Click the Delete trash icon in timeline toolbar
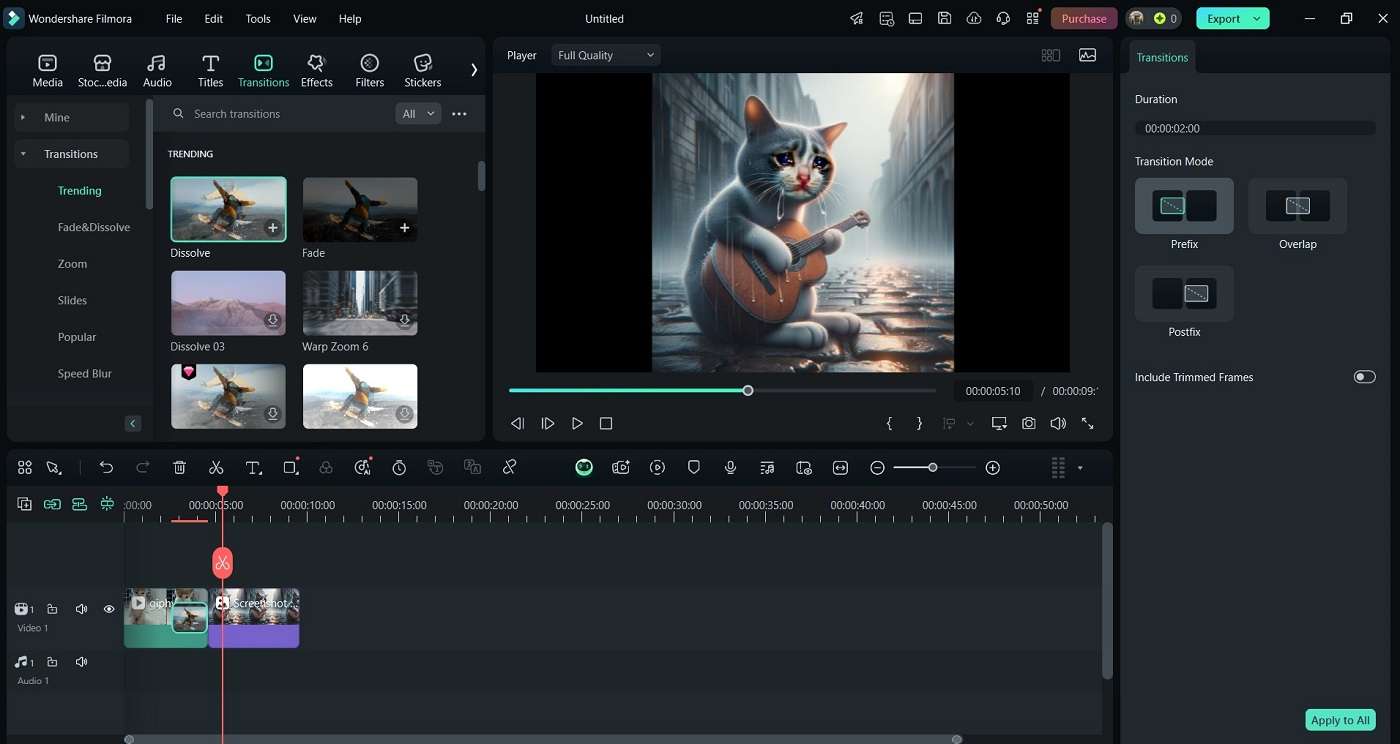 (x=180, y=468)
